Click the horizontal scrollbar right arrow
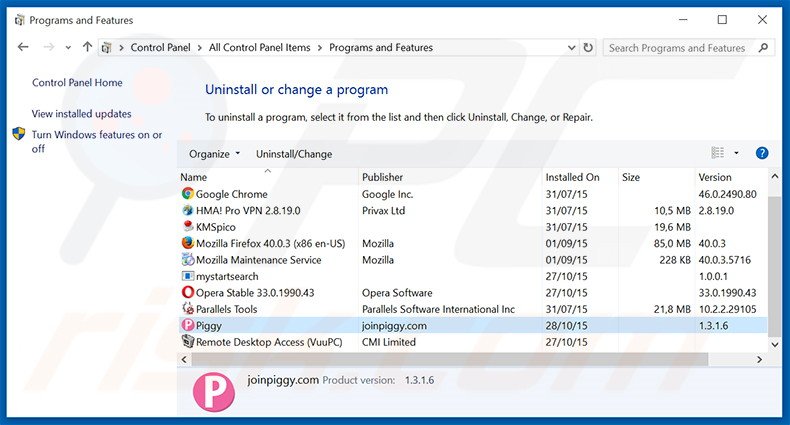Viewport: 790px width, 425px height. coord(759,360)
